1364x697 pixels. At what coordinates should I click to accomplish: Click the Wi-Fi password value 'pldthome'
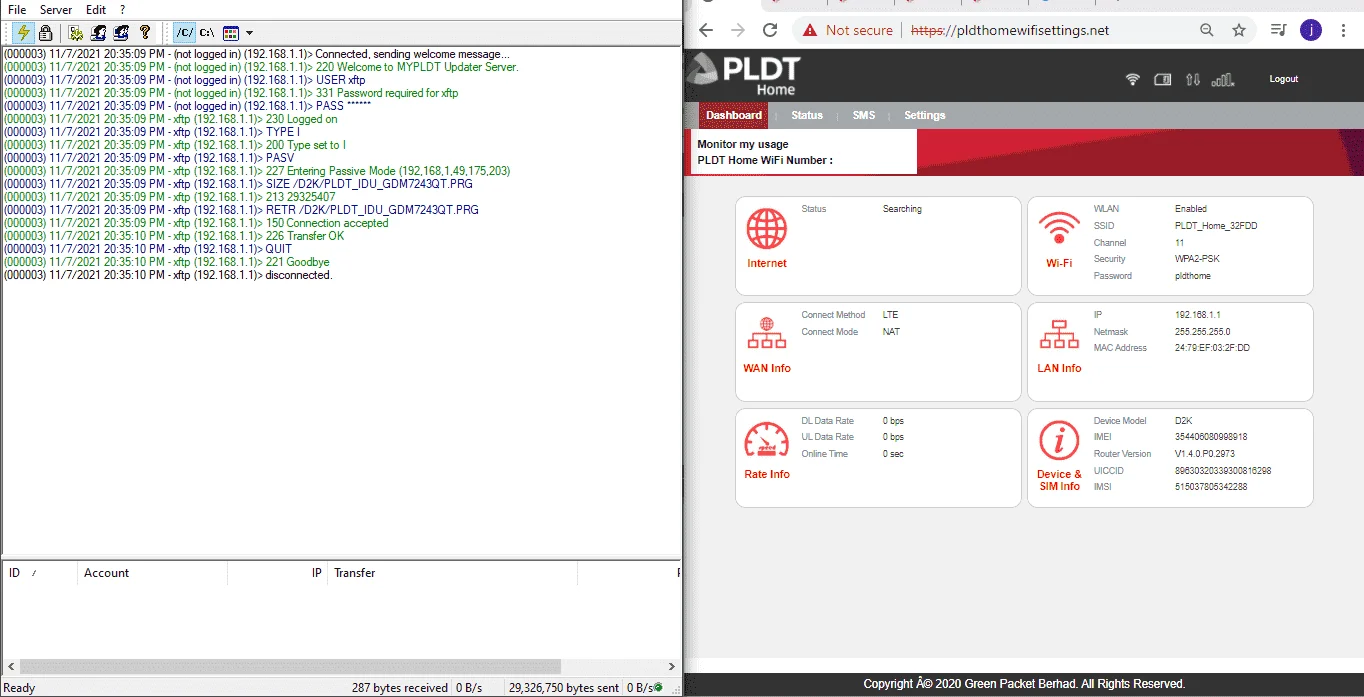pos(1193,276)
